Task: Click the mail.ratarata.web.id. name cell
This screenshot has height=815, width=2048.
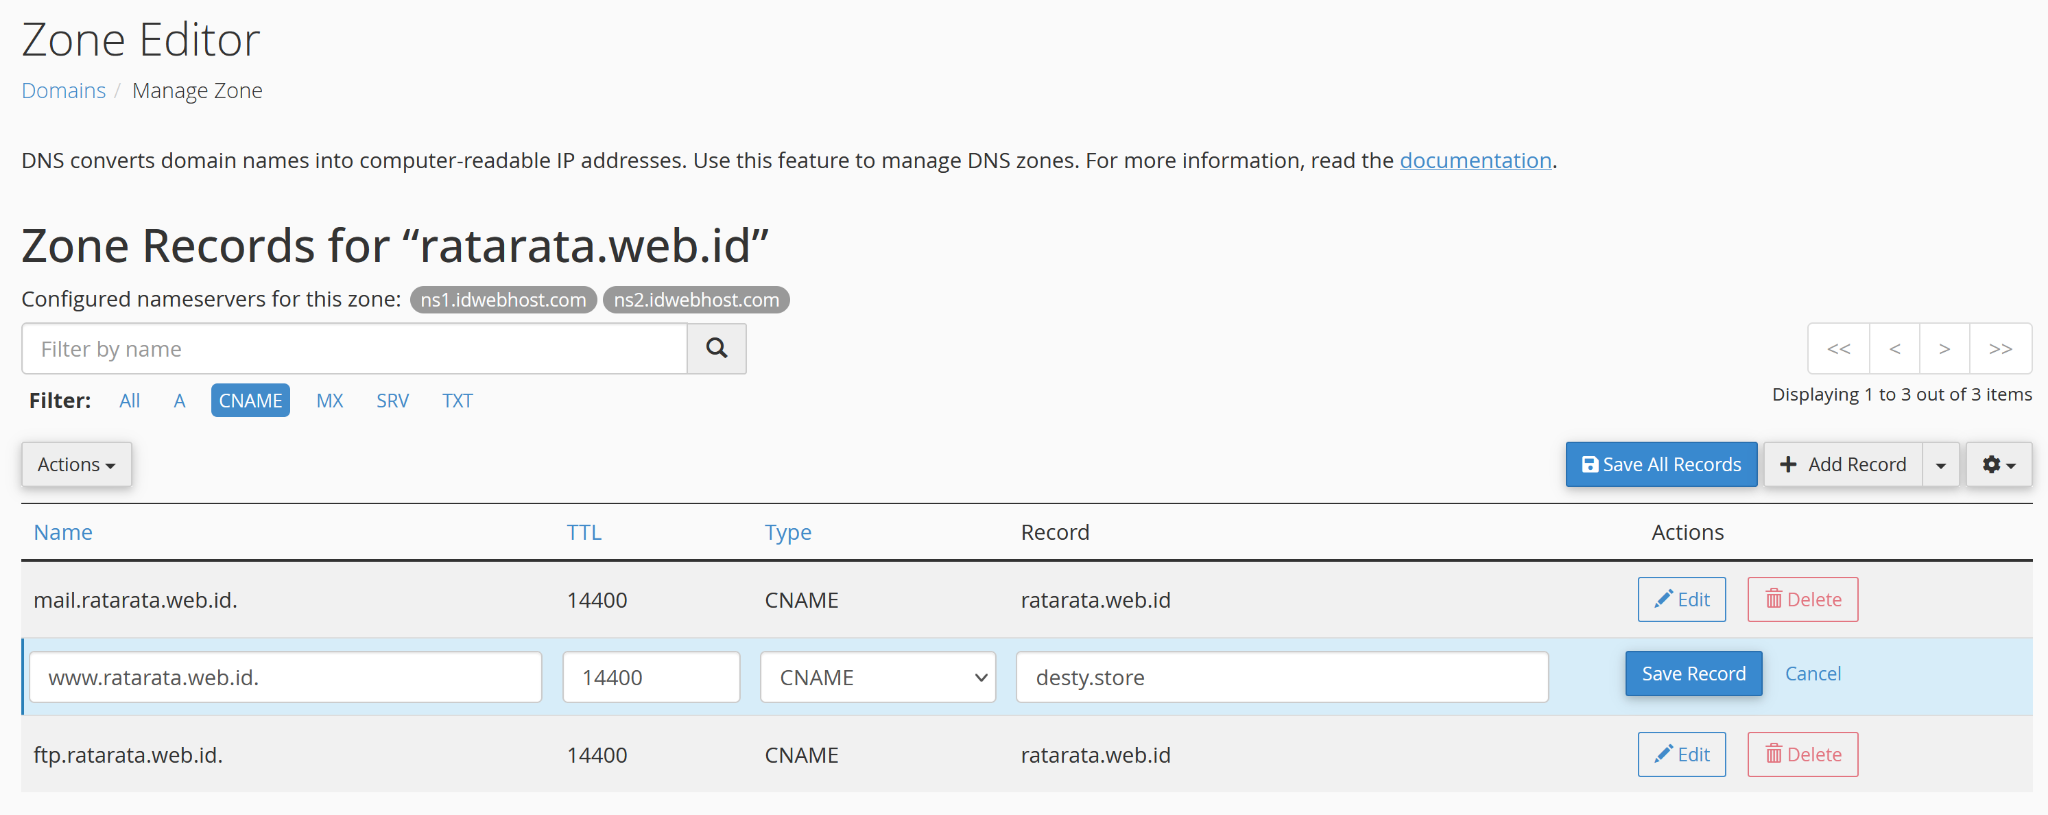Action: (136, 600)
